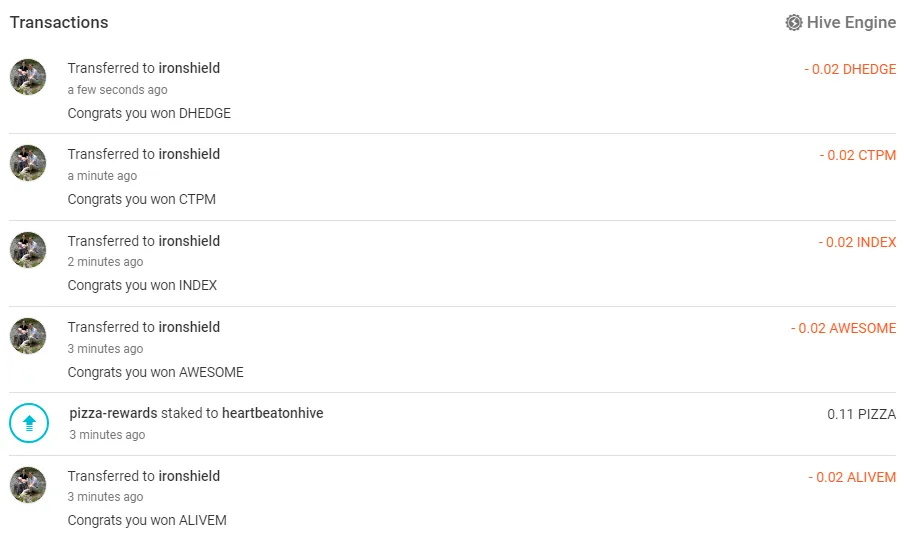Click the -0.02 CTPM amount
This screenshot has height=541, width=908.
[x=857, y=155]
